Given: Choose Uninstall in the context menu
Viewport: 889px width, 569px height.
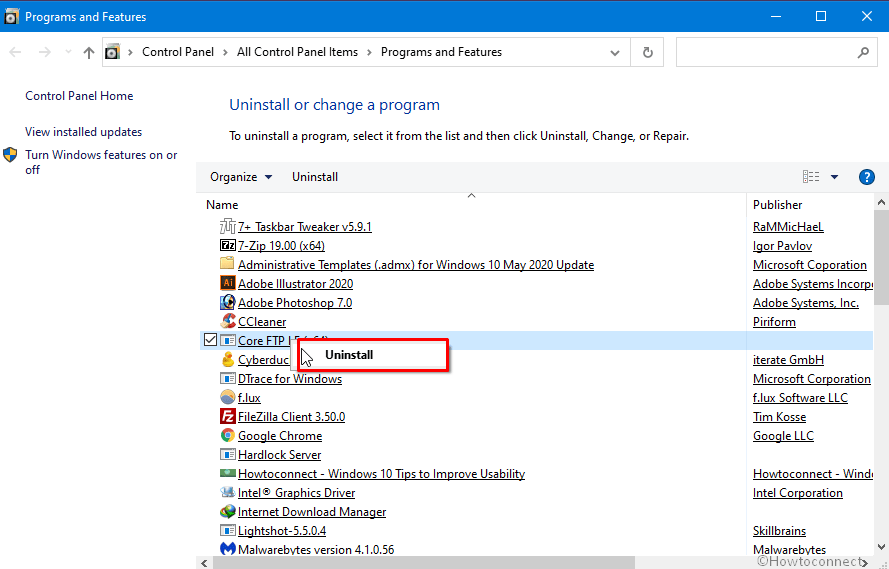Looking at the screenshot, I should tap(373, 355).
